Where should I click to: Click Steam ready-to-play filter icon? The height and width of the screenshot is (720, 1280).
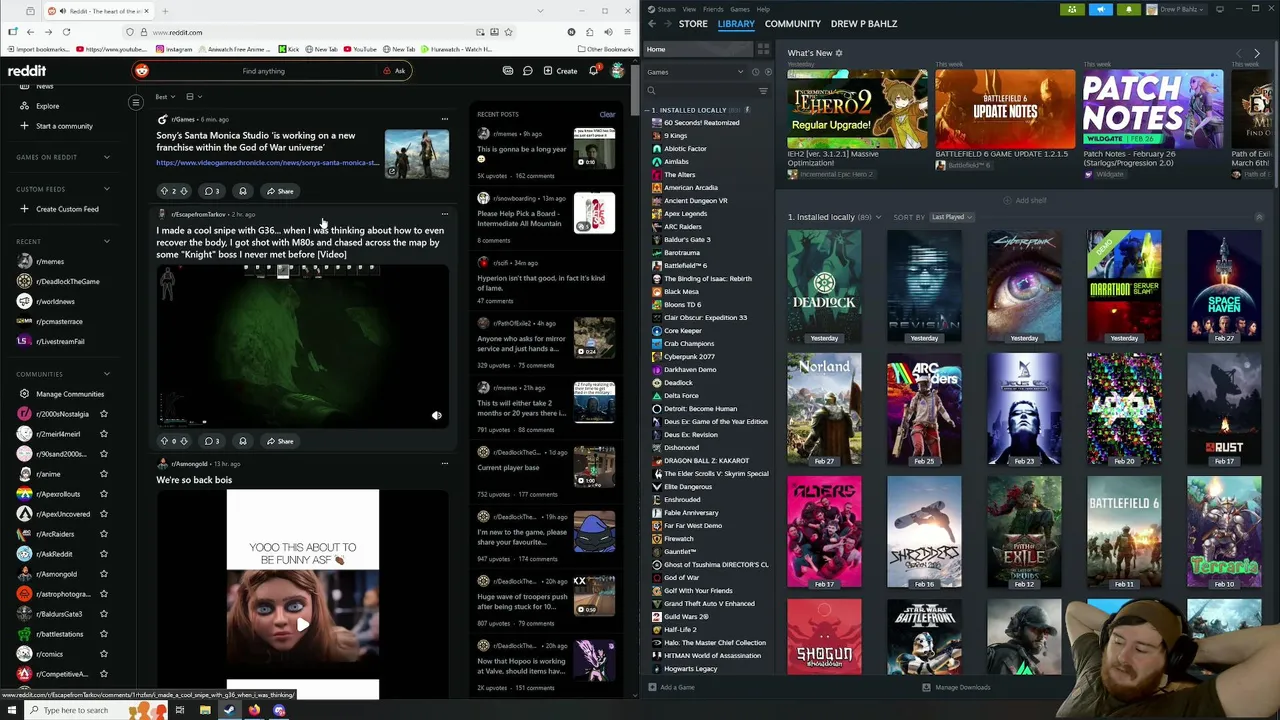click(x=768, y=72)
